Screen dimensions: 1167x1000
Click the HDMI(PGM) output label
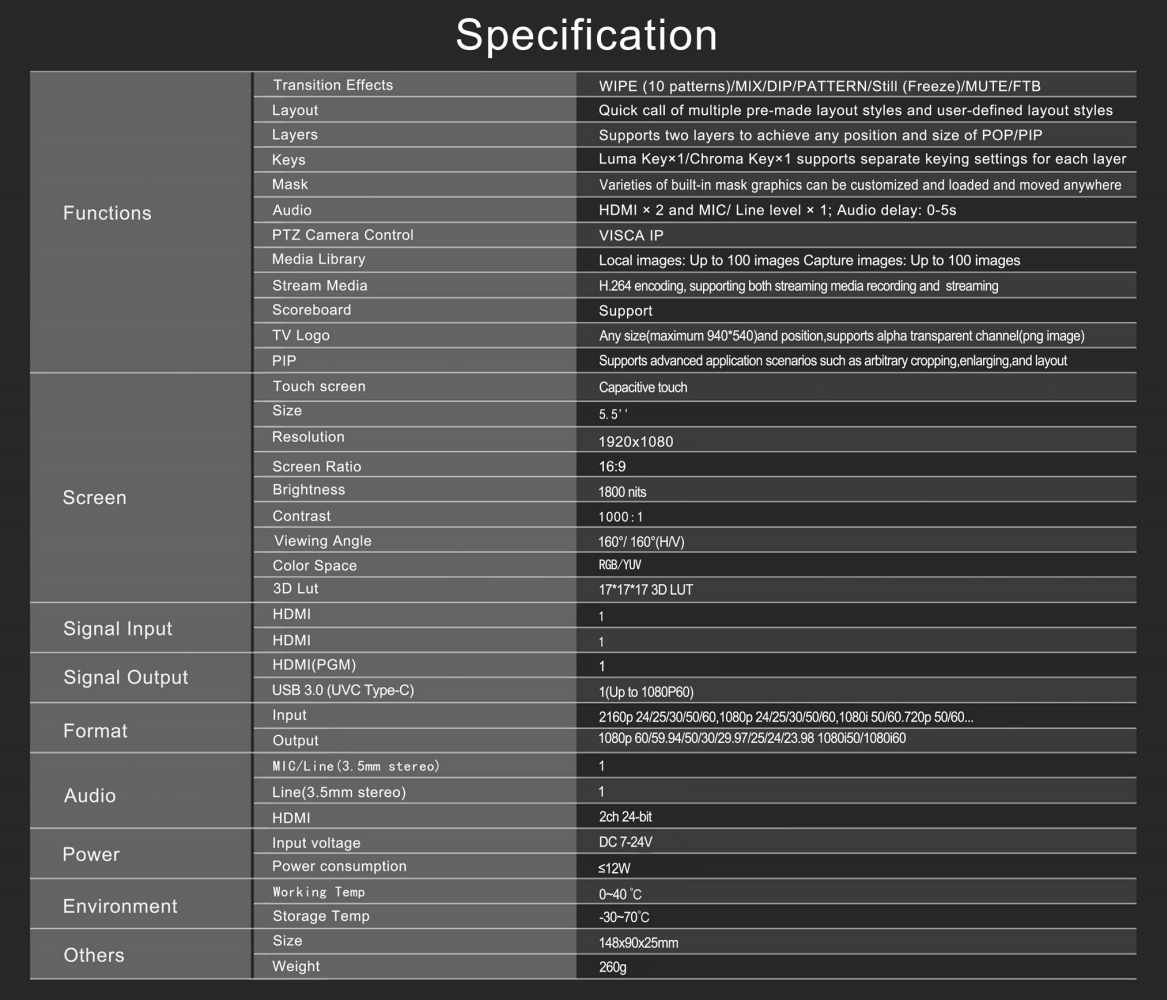(314, 665)
